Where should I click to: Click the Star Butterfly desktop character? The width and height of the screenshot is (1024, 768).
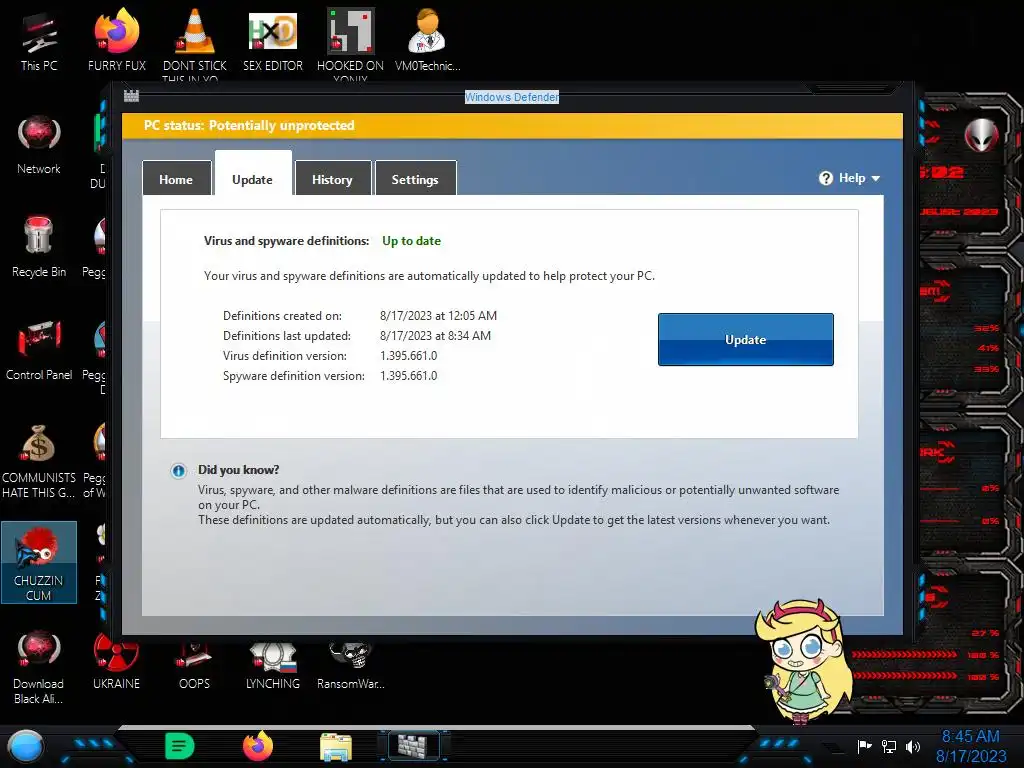pyautogui.click(x=803, y=661)
